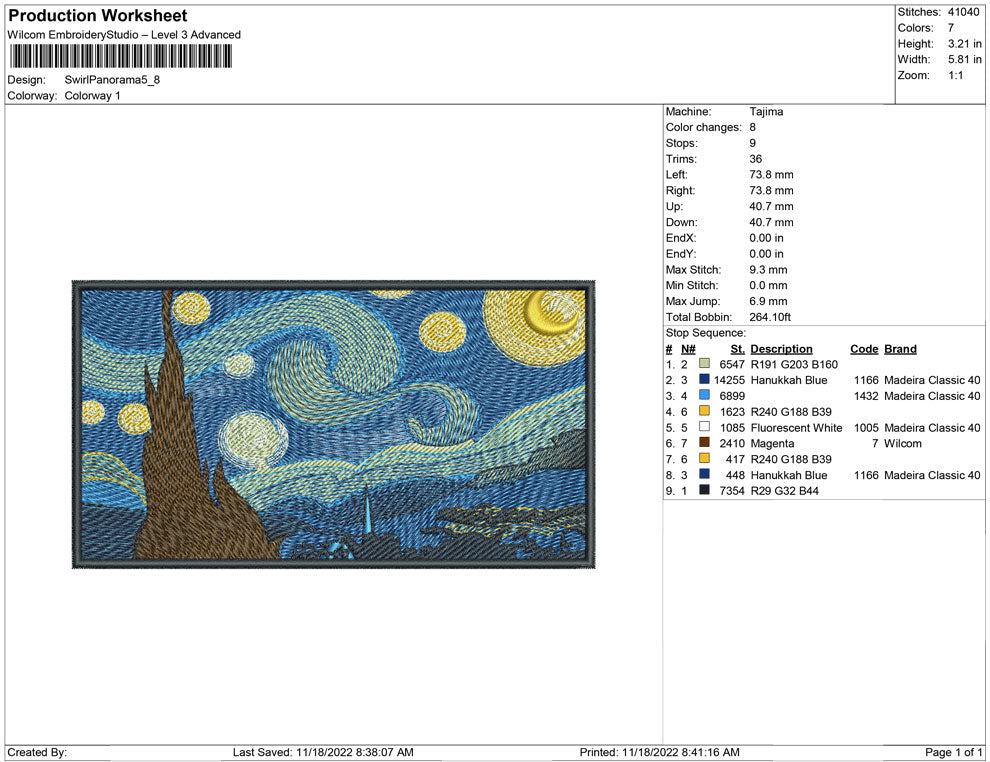Click the Height value 3.21 in
990x762 pixels.
click(965, 44)
